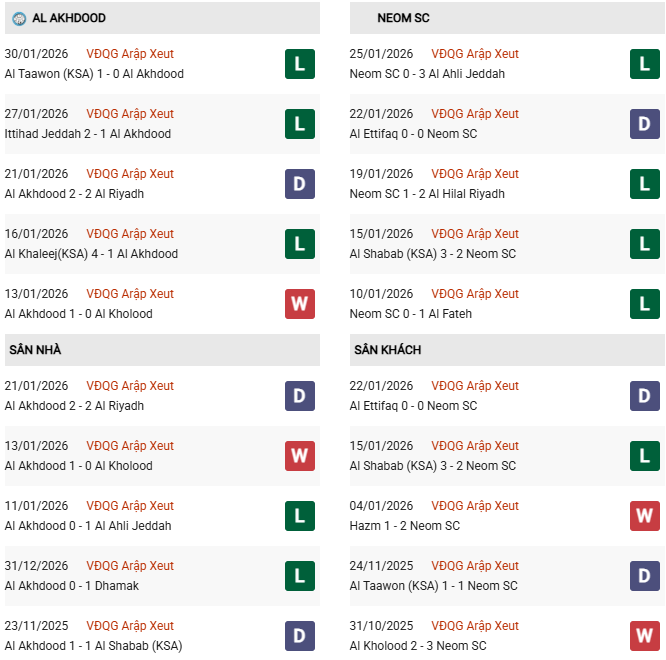The image size is (666, 660).
Task: Select draw badge for Al Taawon 1-1 Neom SC
Action: [644, 576]
